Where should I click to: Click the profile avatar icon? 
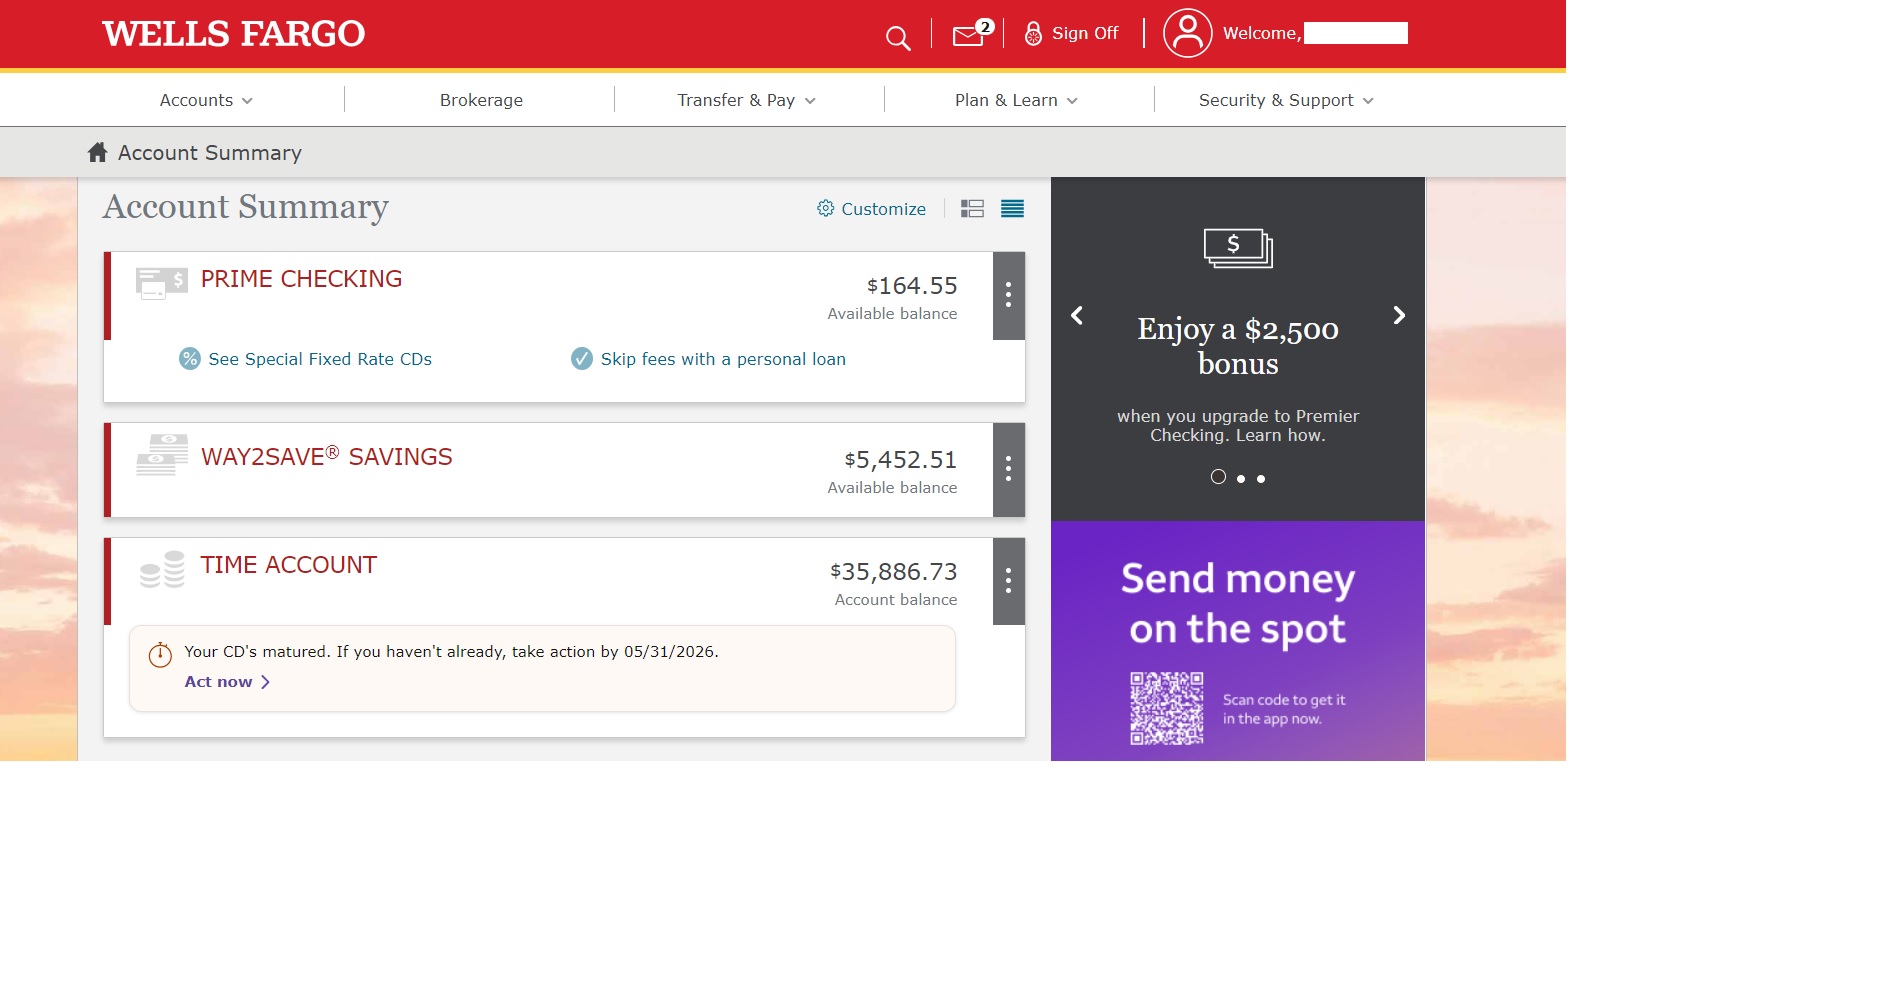[1187, 33]
